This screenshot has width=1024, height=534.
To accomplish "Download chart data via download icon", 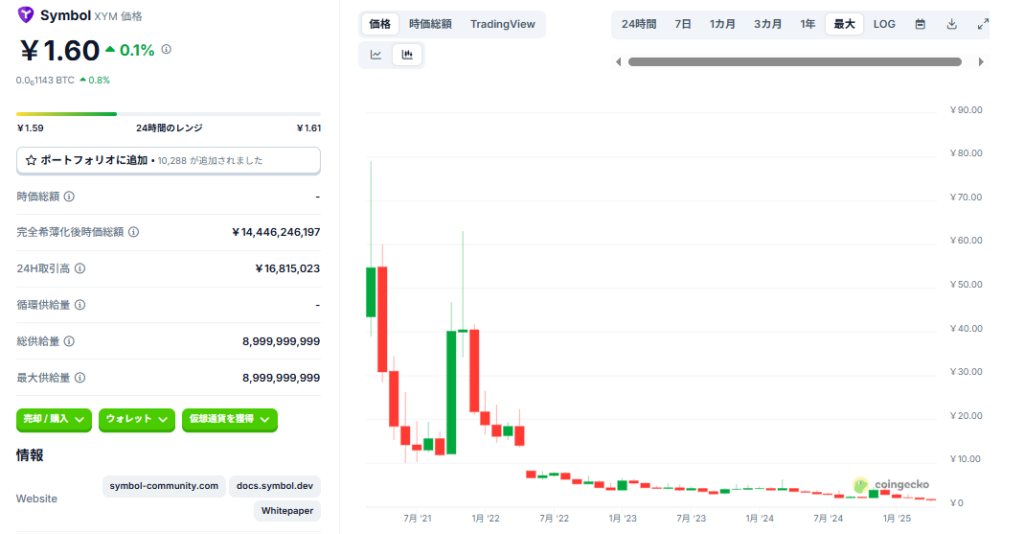I will point(951,24).
